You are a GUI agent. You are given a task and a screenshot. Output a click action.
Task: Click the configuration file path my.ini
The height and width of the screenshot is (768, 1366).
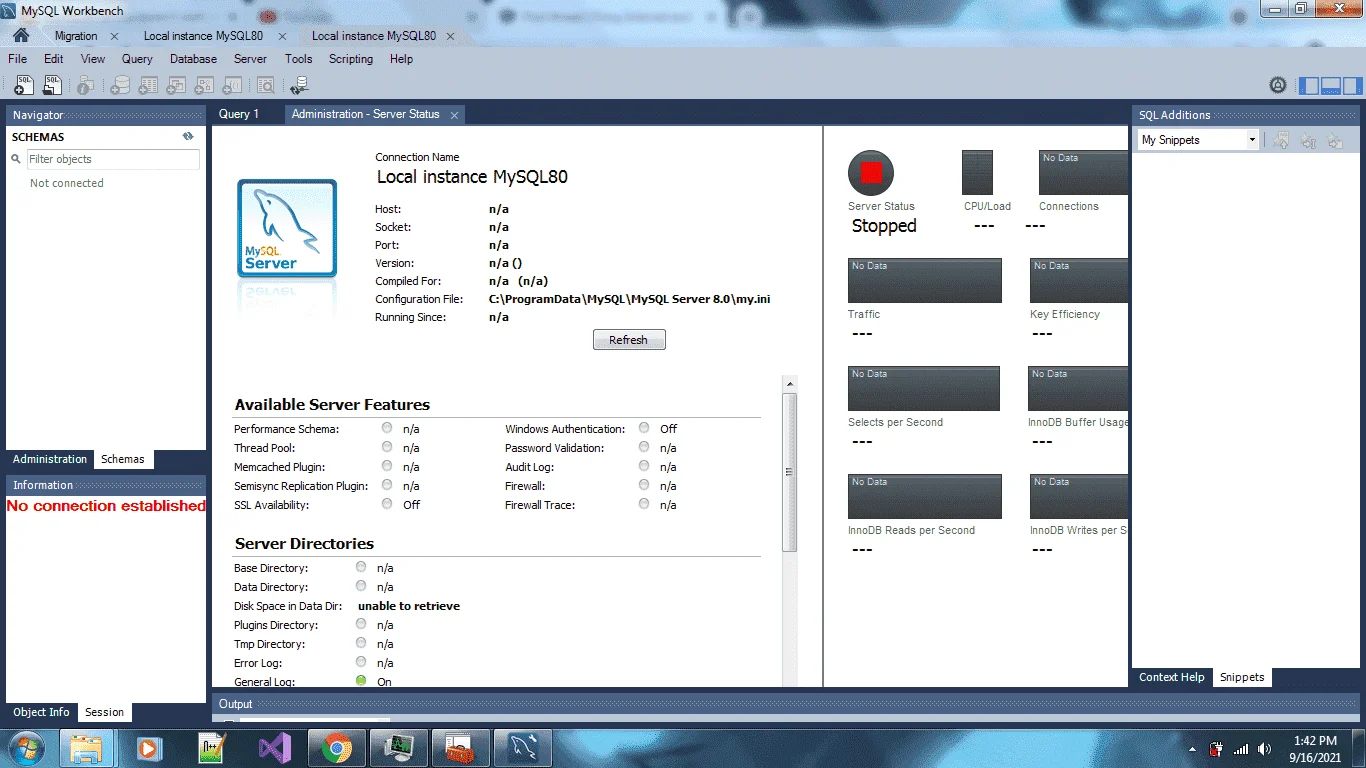630,299
